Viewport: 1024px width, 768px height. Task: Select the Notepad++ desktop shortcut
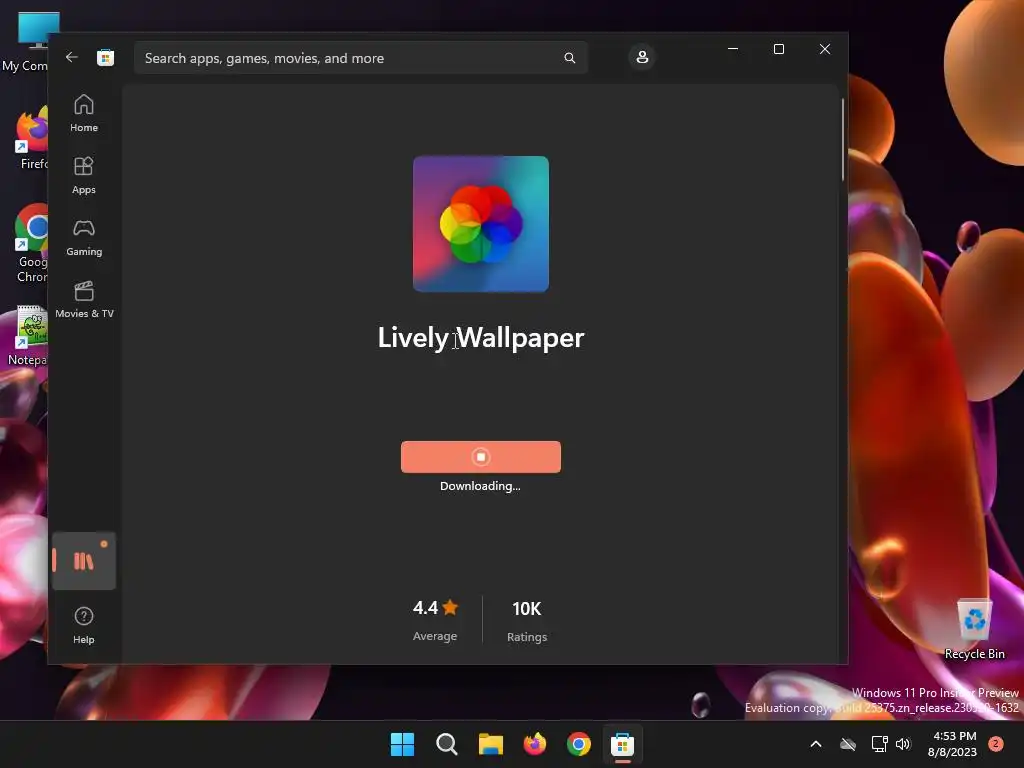(x=27, y=335)
